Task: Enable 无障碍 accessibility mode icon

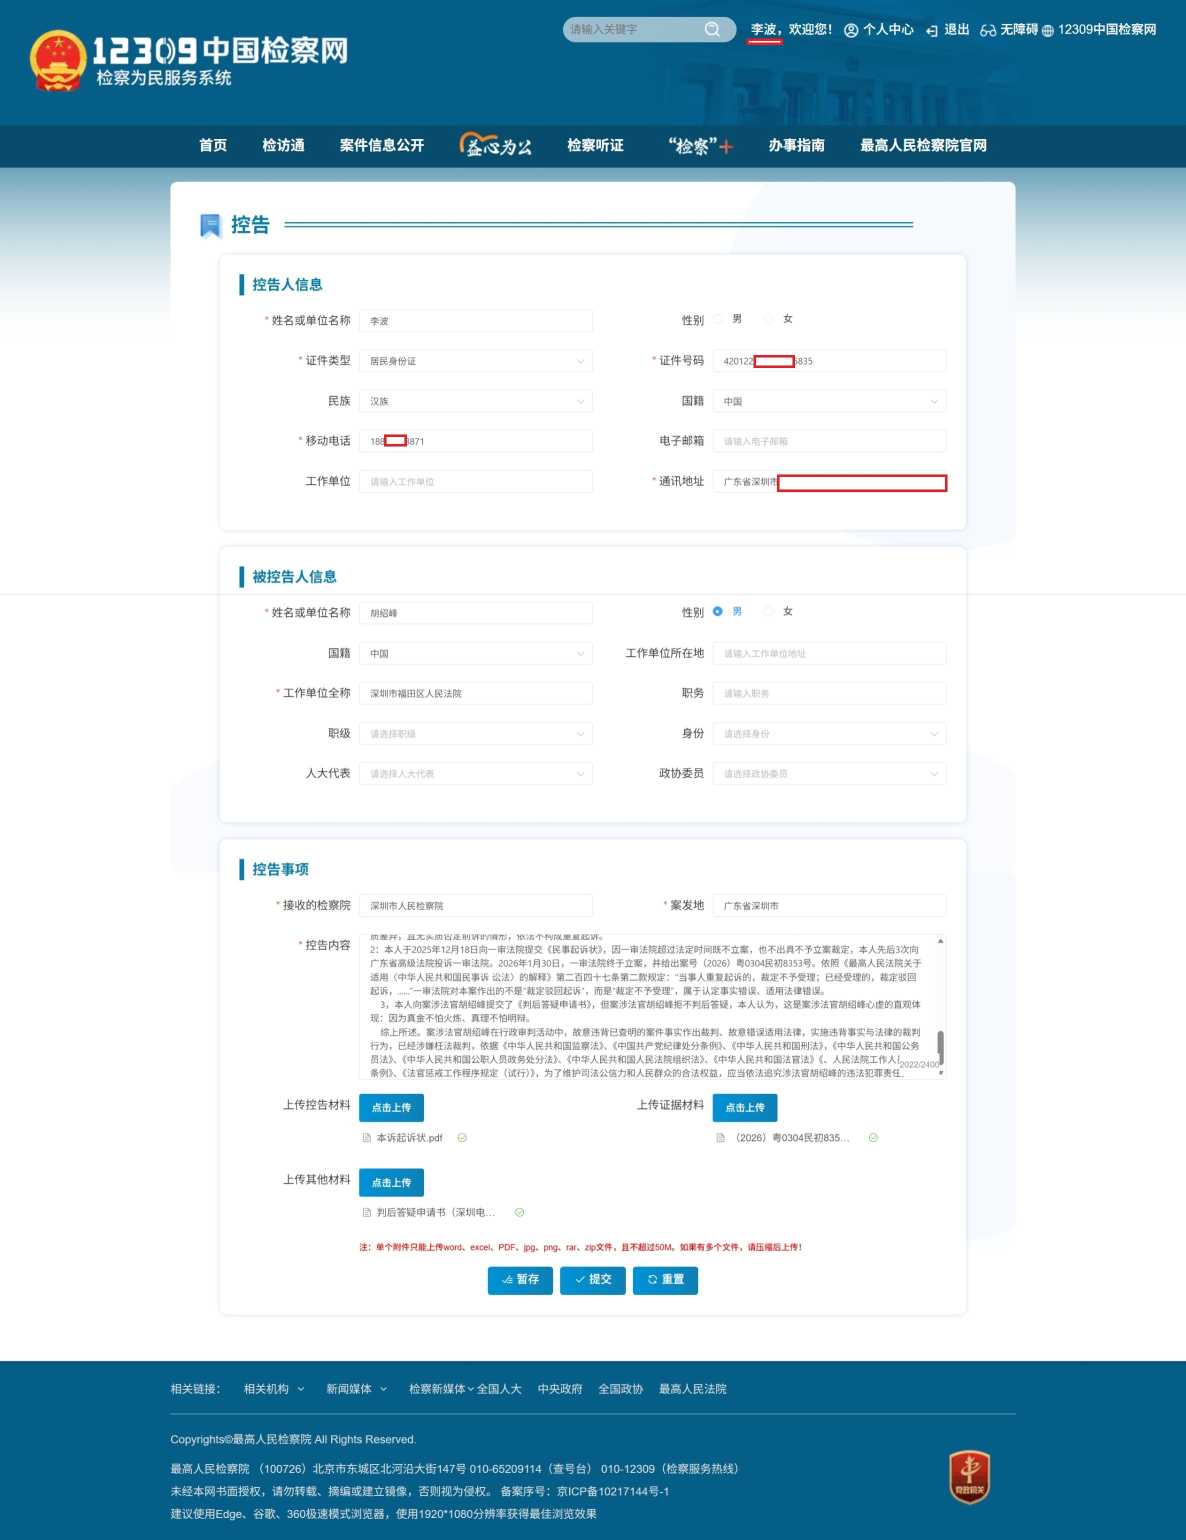Action: click(x=988, y=30)
